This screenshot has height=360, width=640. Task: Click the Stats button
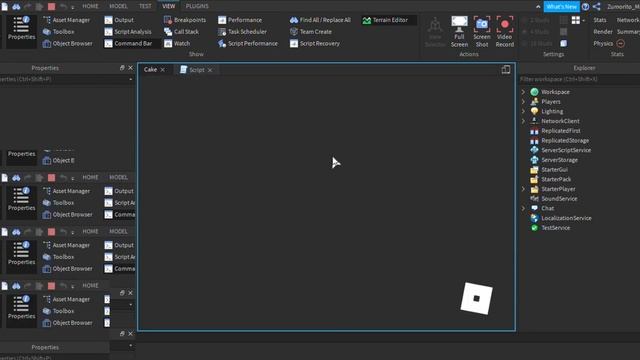click(600, 20)
